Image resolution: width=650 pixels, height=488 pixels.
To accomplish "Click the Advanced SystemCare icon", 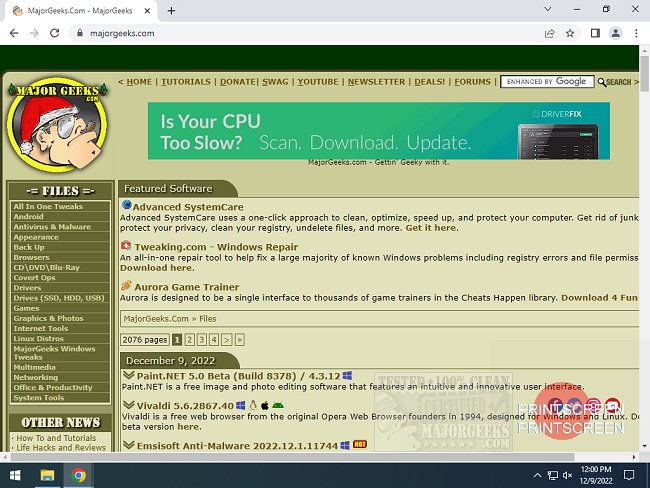I will (x=126, y=205).
